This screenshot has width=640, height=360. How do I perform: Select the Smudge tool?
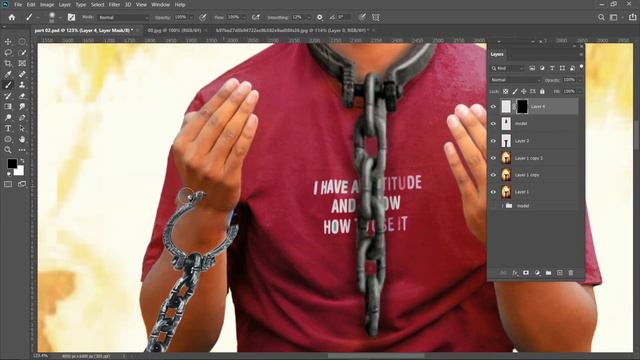click(x=22, y=107)
